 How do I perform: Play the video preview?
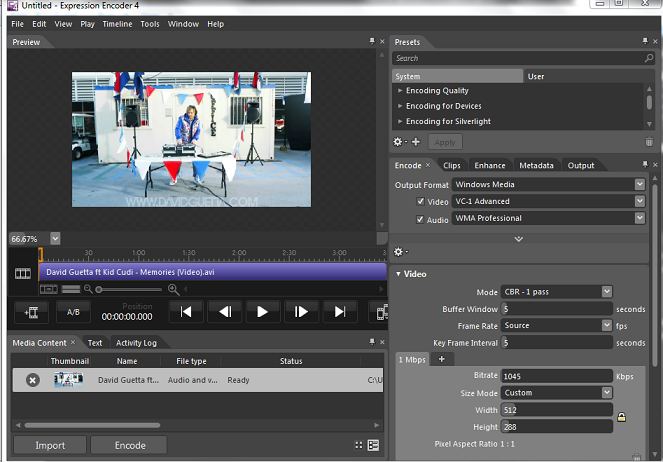tap(262, 312)
